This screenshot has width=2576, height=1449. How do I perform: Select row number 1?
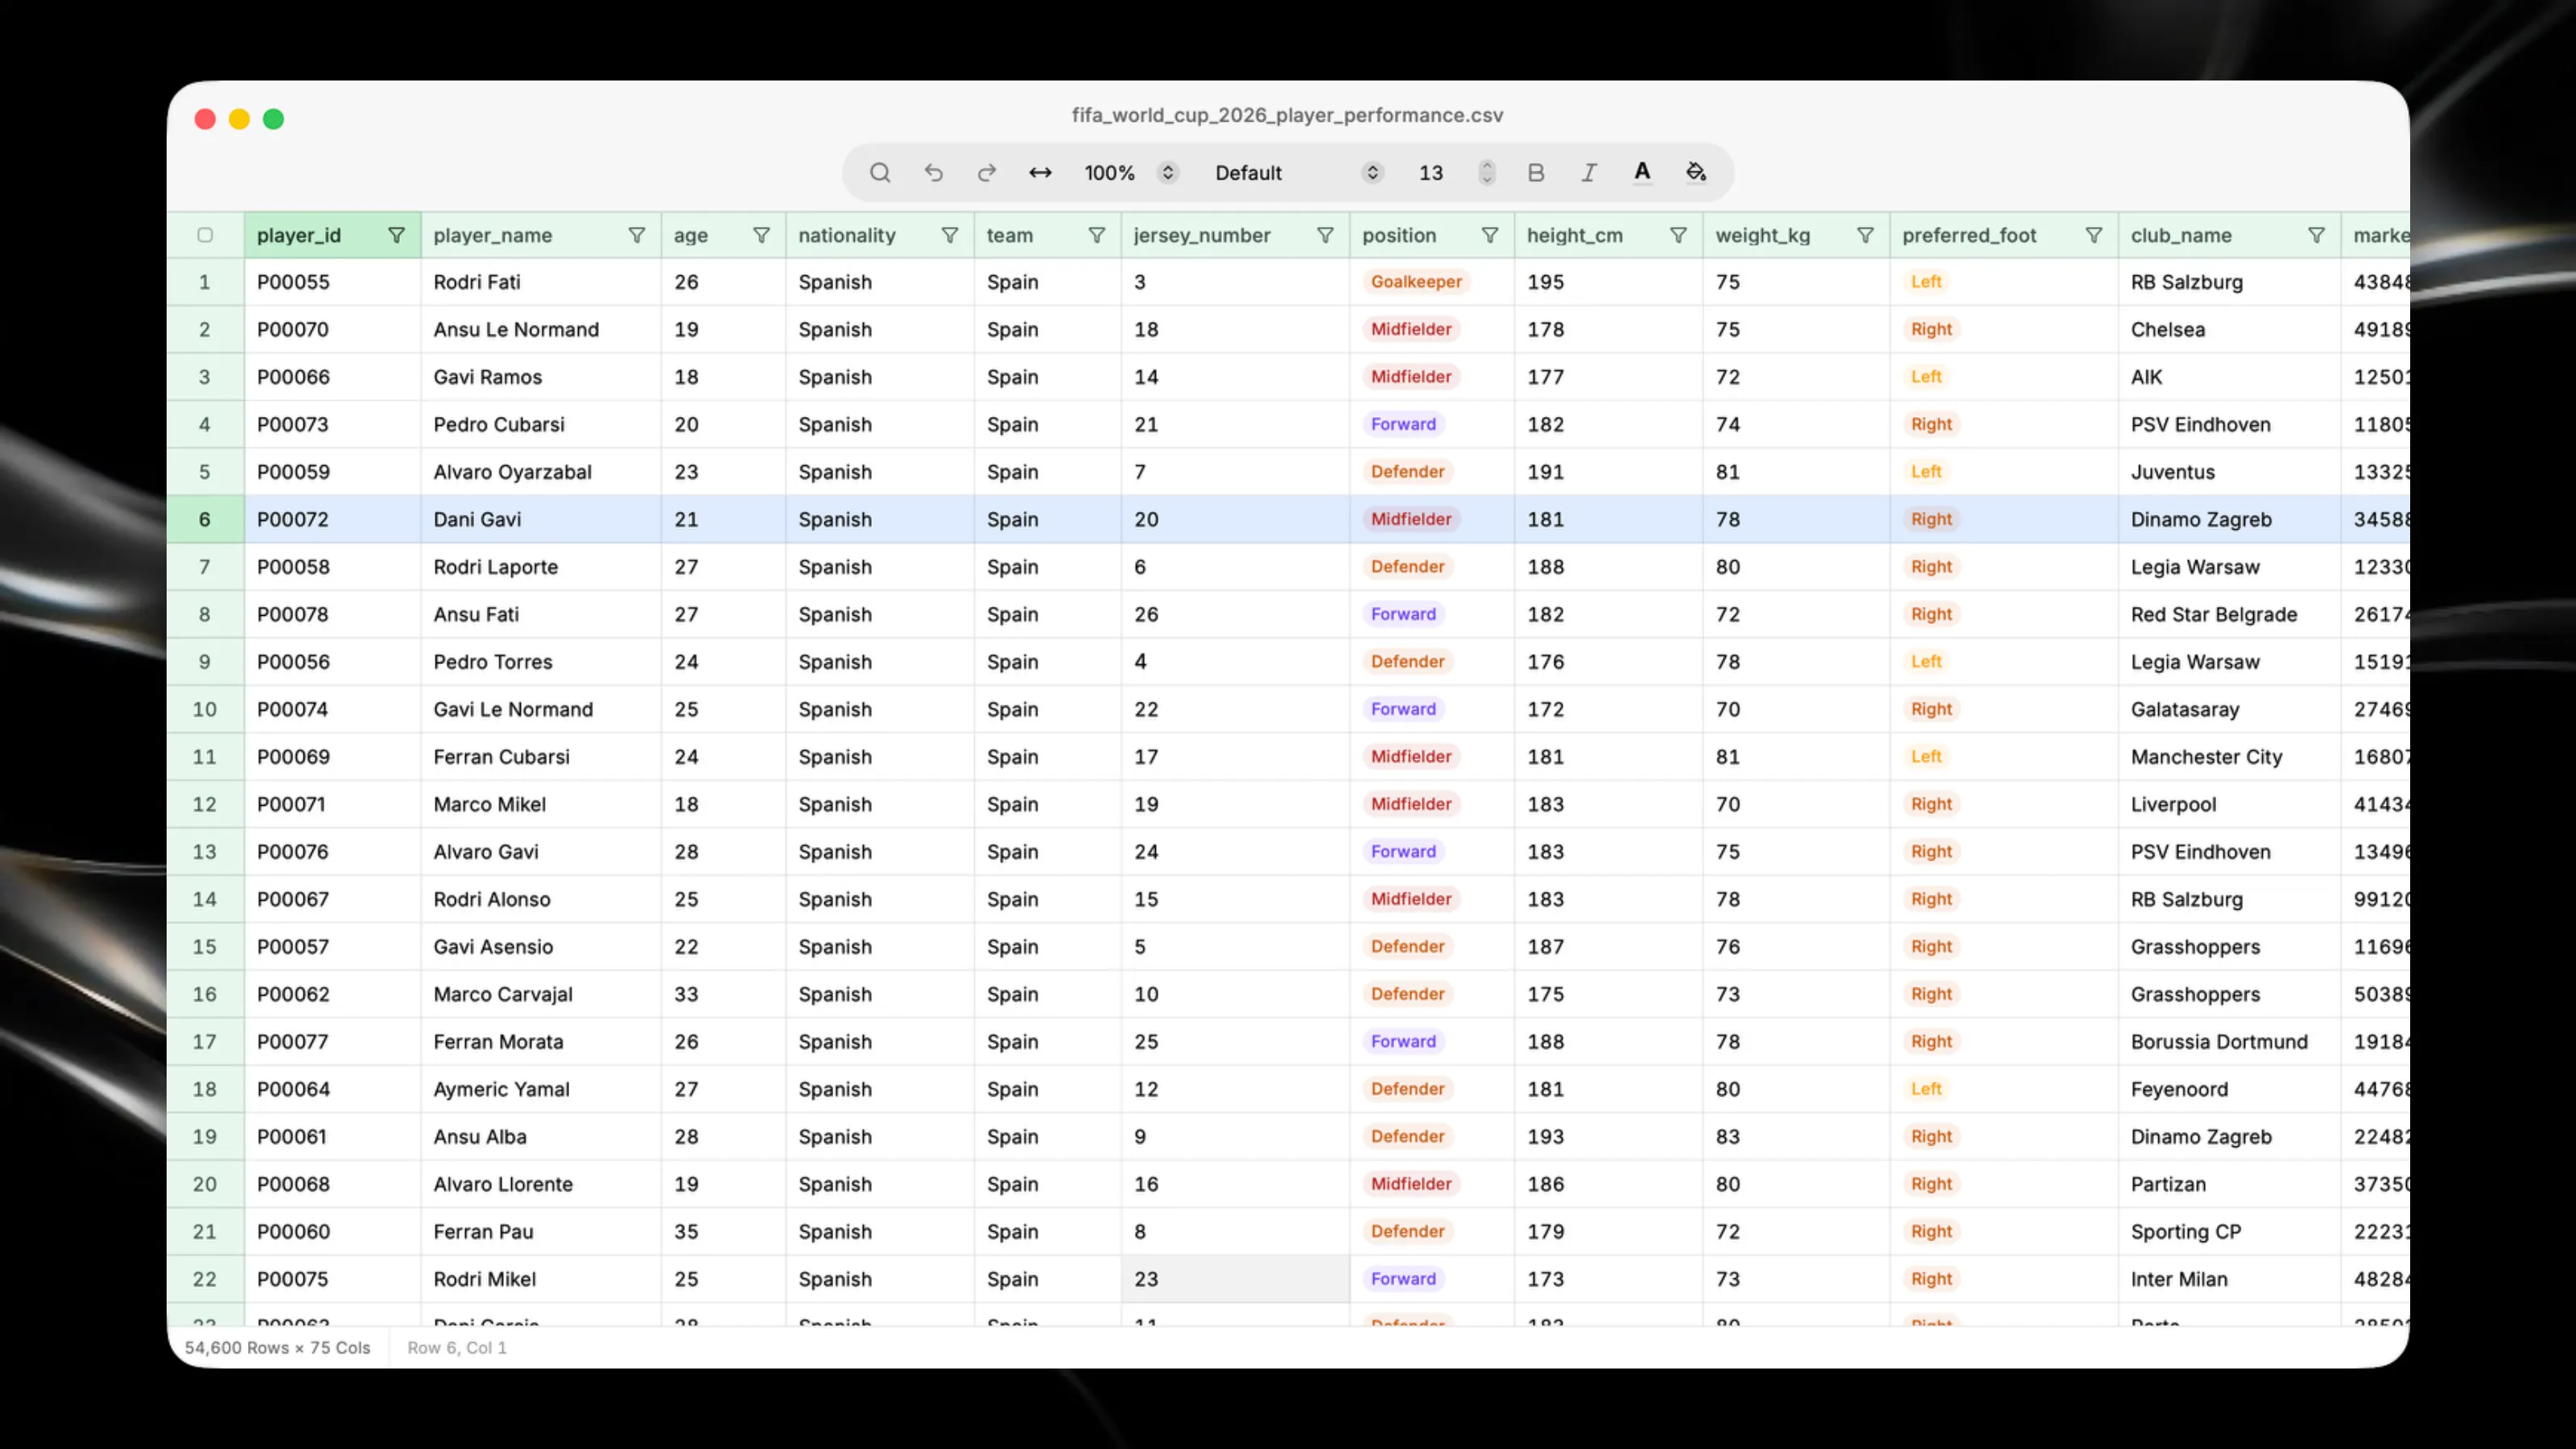[x=205, y=283]
